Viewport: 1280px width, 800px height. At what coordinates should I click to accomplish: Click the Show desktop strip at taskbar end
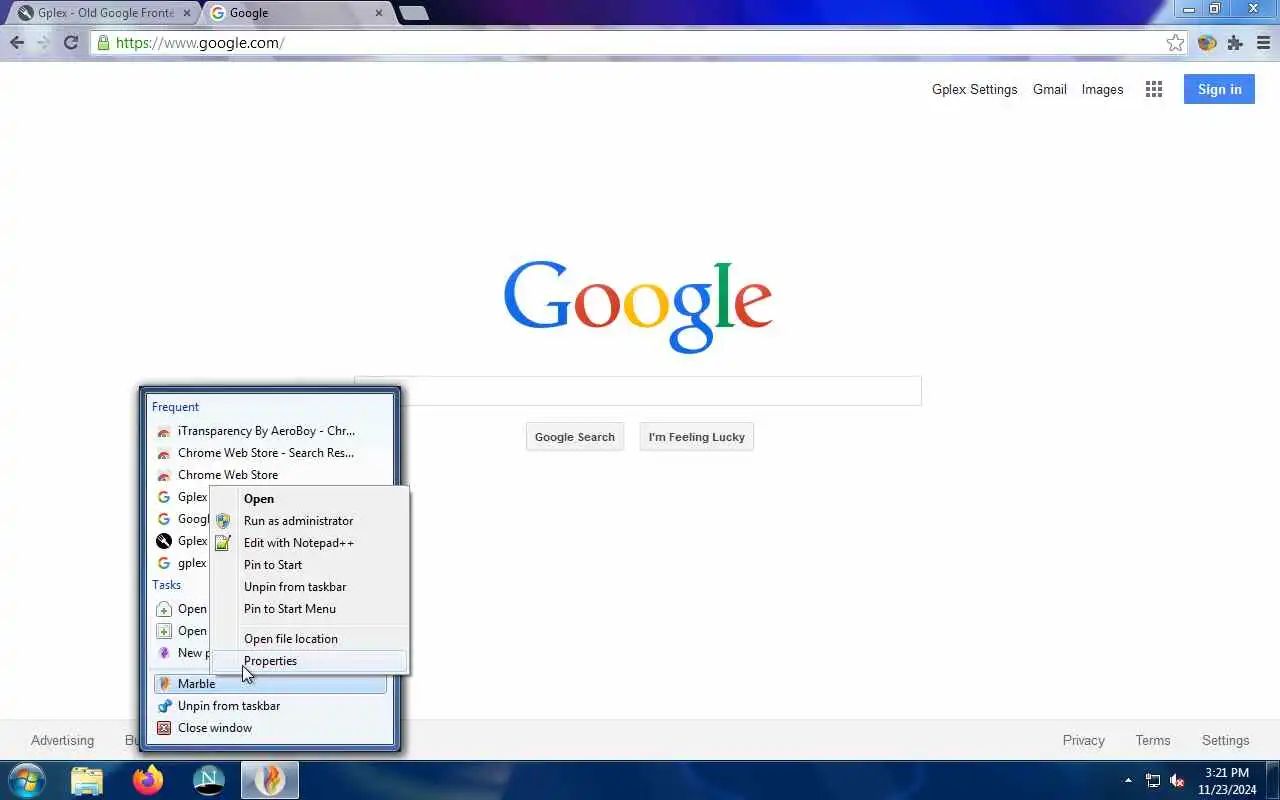pyautogui.click(x=1273, y=781)
